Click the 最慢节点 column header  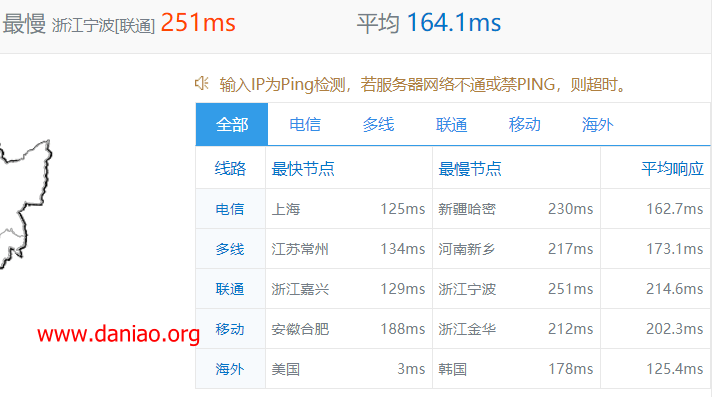click(470, 169)
